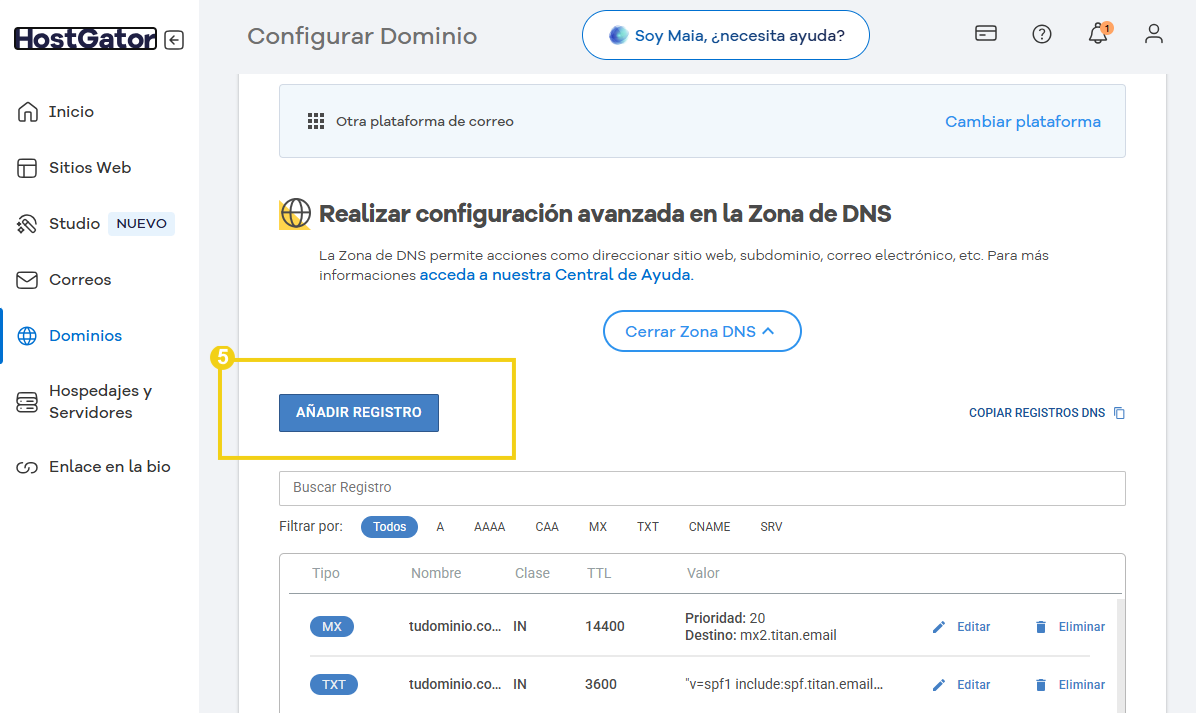Click the HostGator logo
Viewport: 1196px width, 713px height.
tap(85, 38)
